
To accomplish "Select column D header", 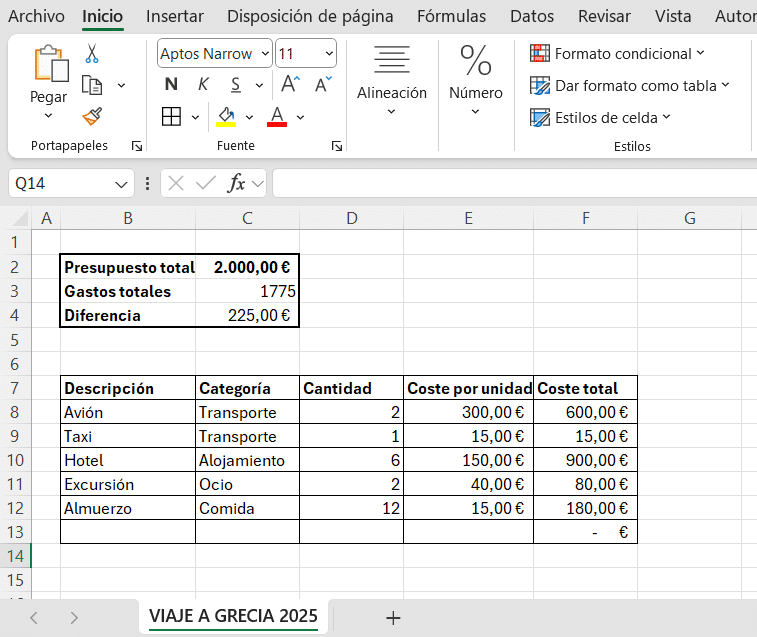I will tap(351, 218).
